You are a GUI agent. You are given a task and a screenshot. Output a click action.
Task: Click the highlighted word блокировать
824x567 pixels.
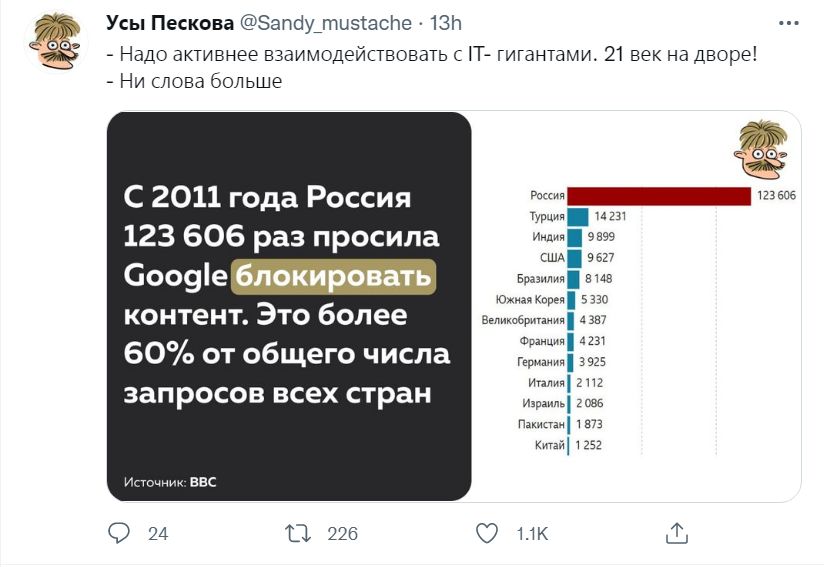click(334, 276)
